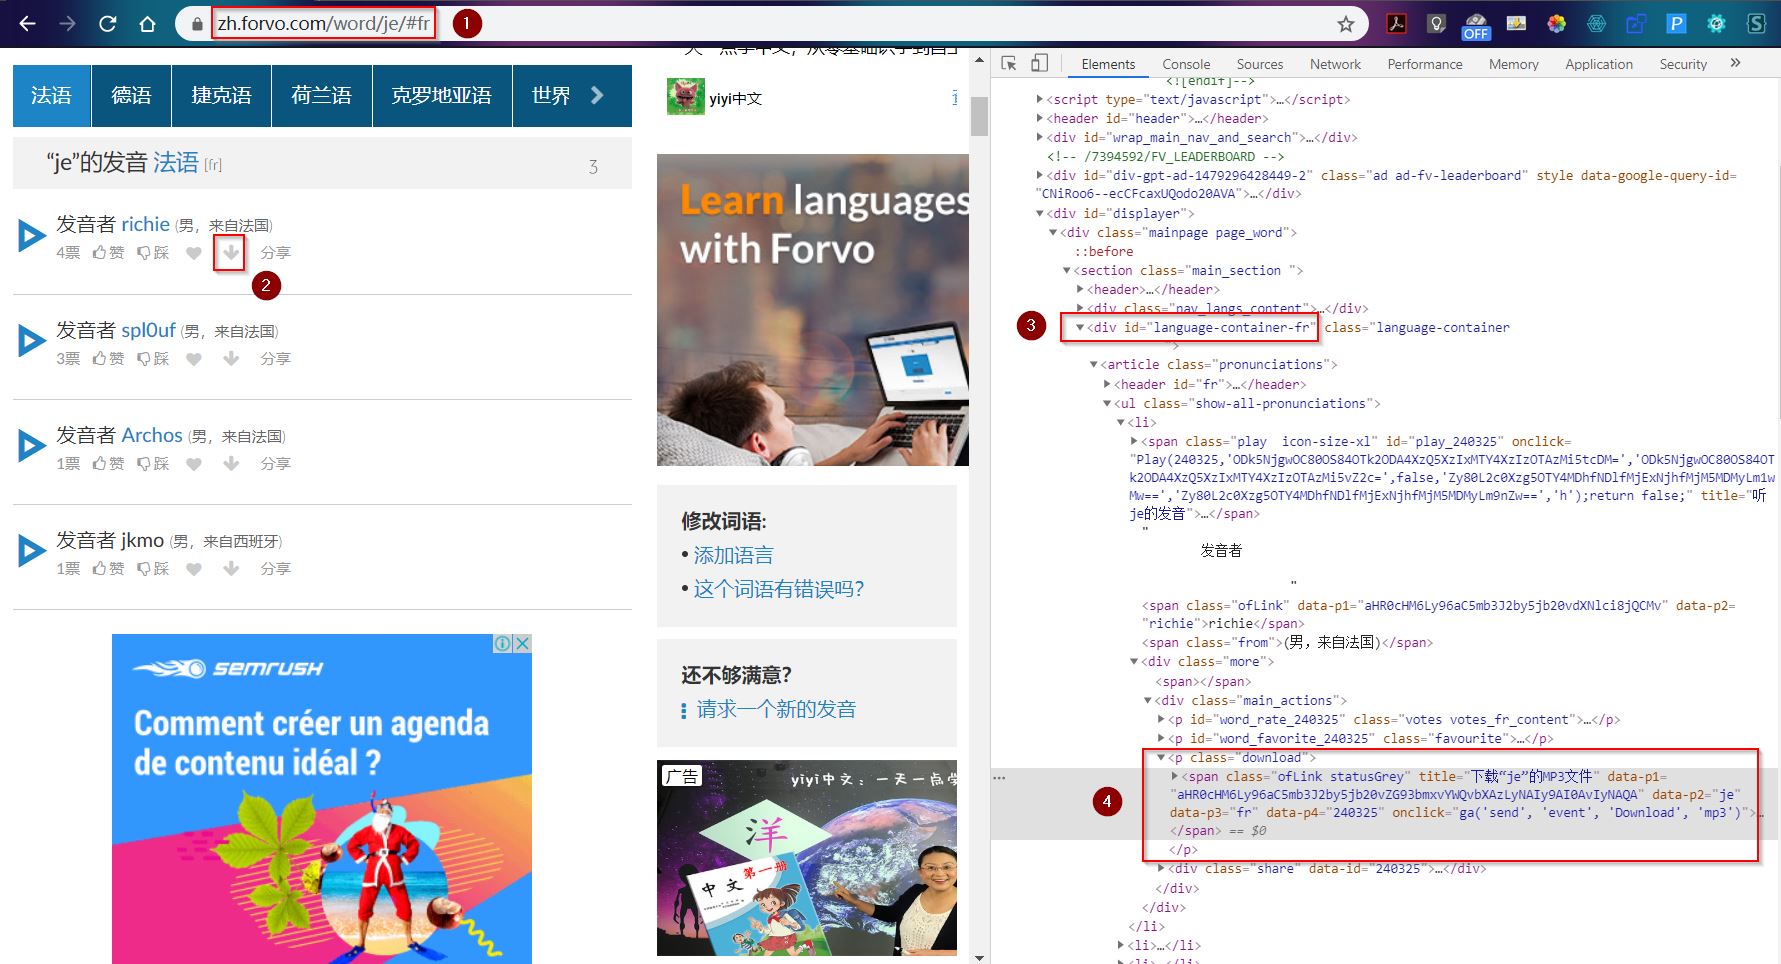The image size is (1781, 964).
Task: Switch to the Console tab
Action: (1186, 64)
